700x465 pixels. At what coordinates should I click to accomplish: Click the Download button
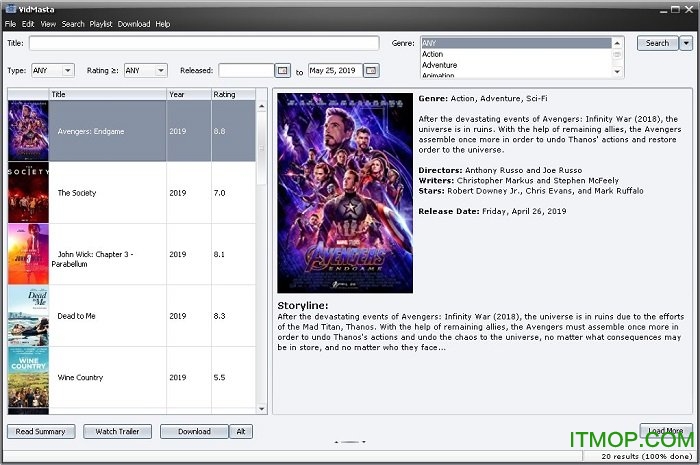coord(194,432)
